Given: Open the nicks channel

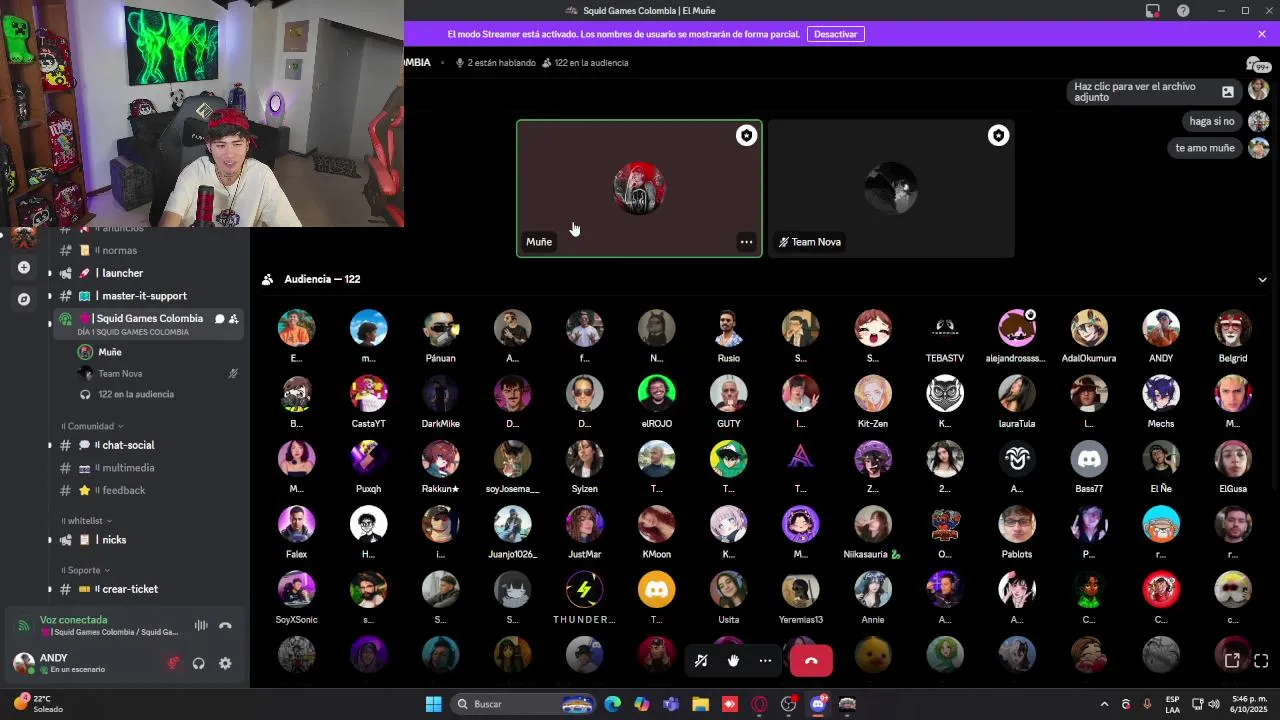Looking at the screenshot, I should pyautogui.click(x=114, y=540).
